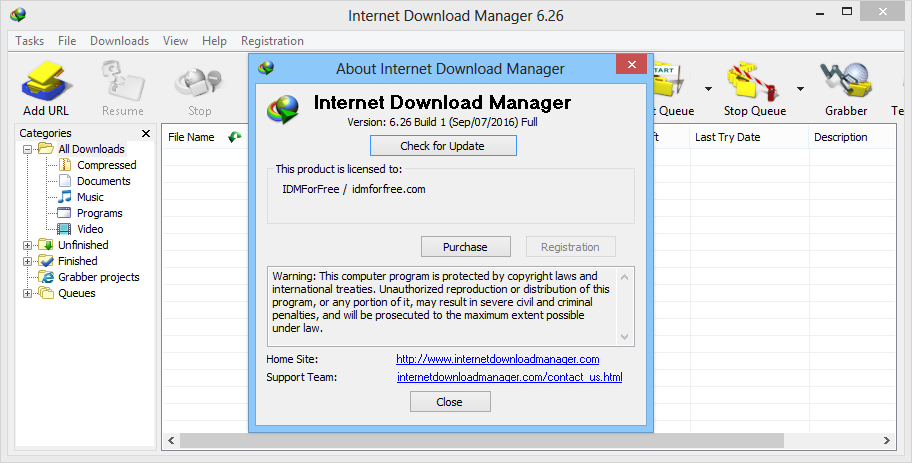The image size is (912, 463).
Task: Expand the Finished tree node
Action: 27,261
